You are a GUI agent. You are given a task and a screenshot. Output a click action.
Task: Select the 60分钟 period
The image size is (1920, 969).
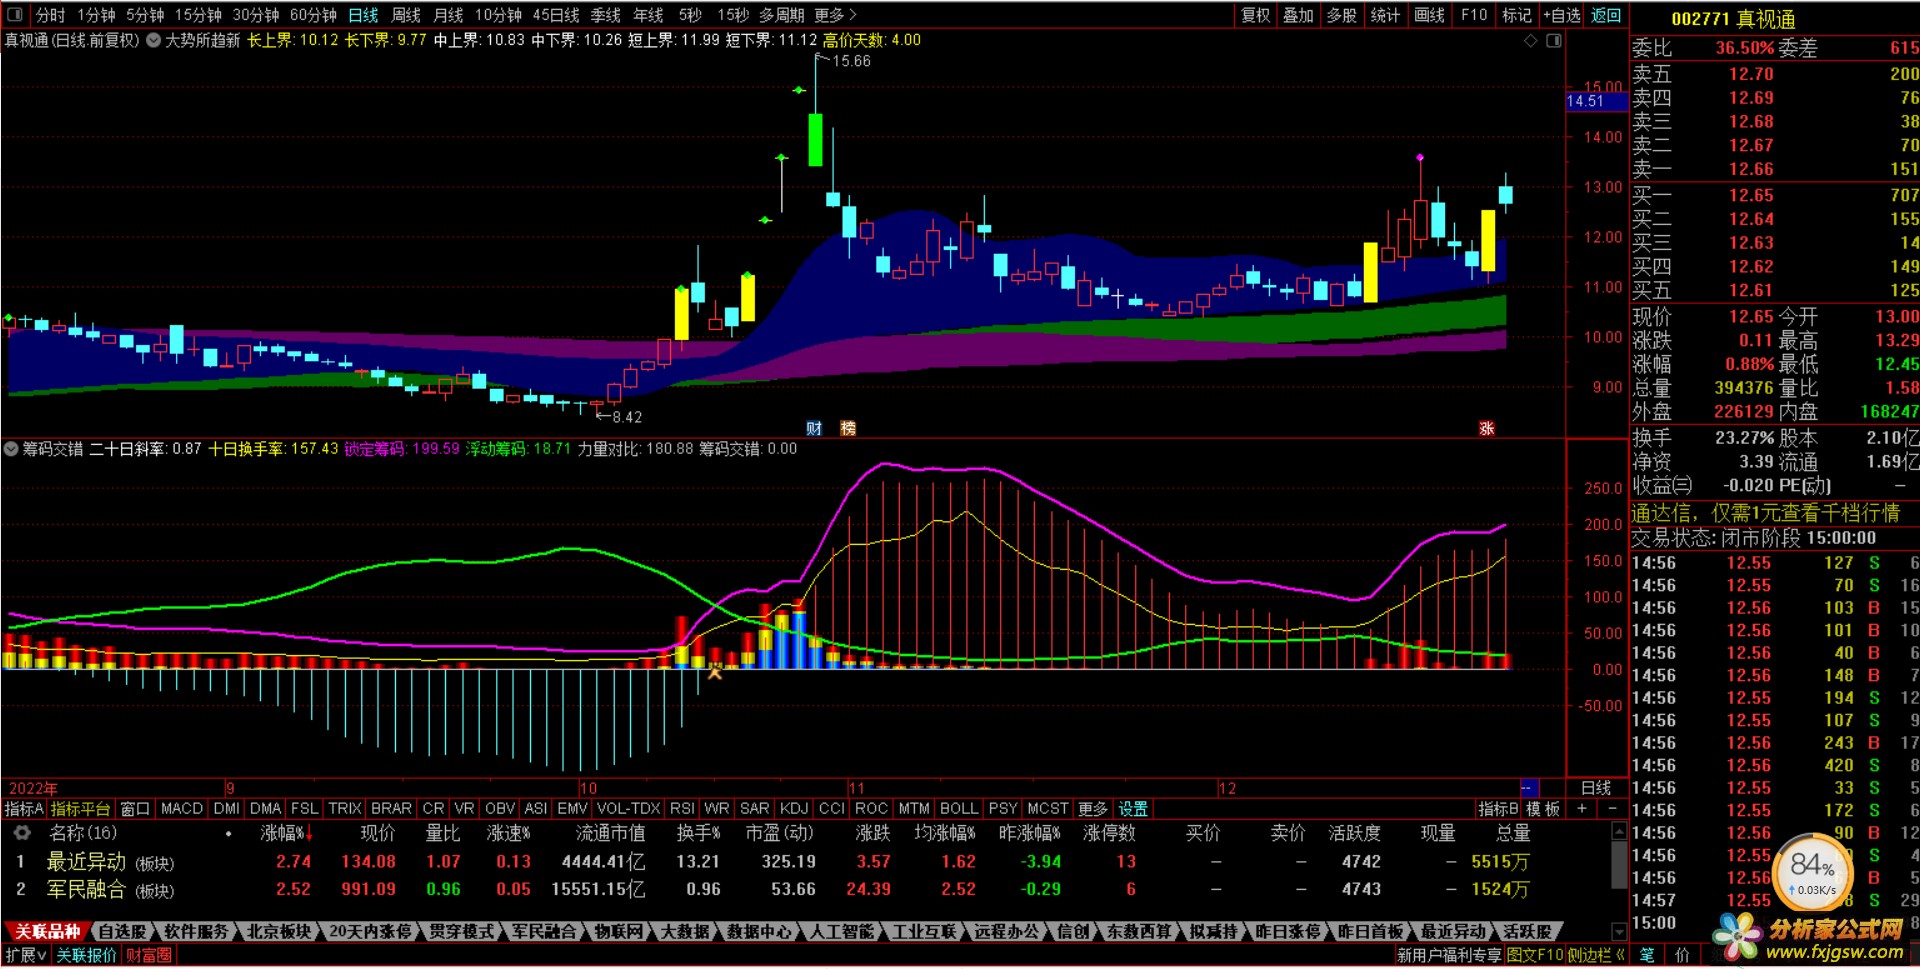pos(314,15)
